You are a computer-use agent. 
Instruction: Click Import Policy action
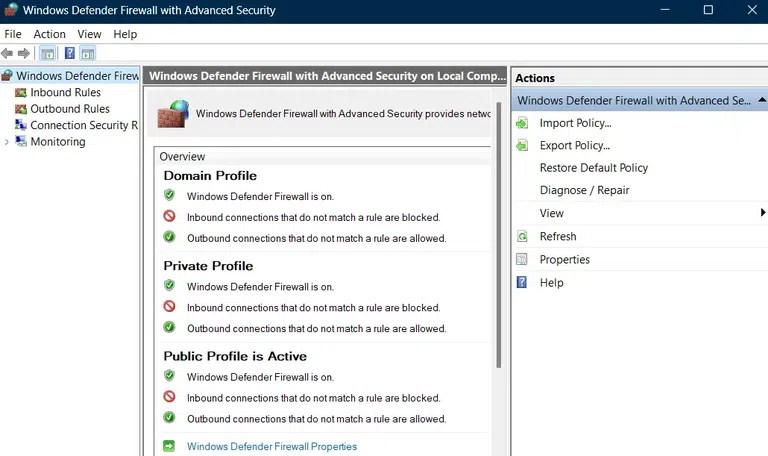click(x=576, y=123)
